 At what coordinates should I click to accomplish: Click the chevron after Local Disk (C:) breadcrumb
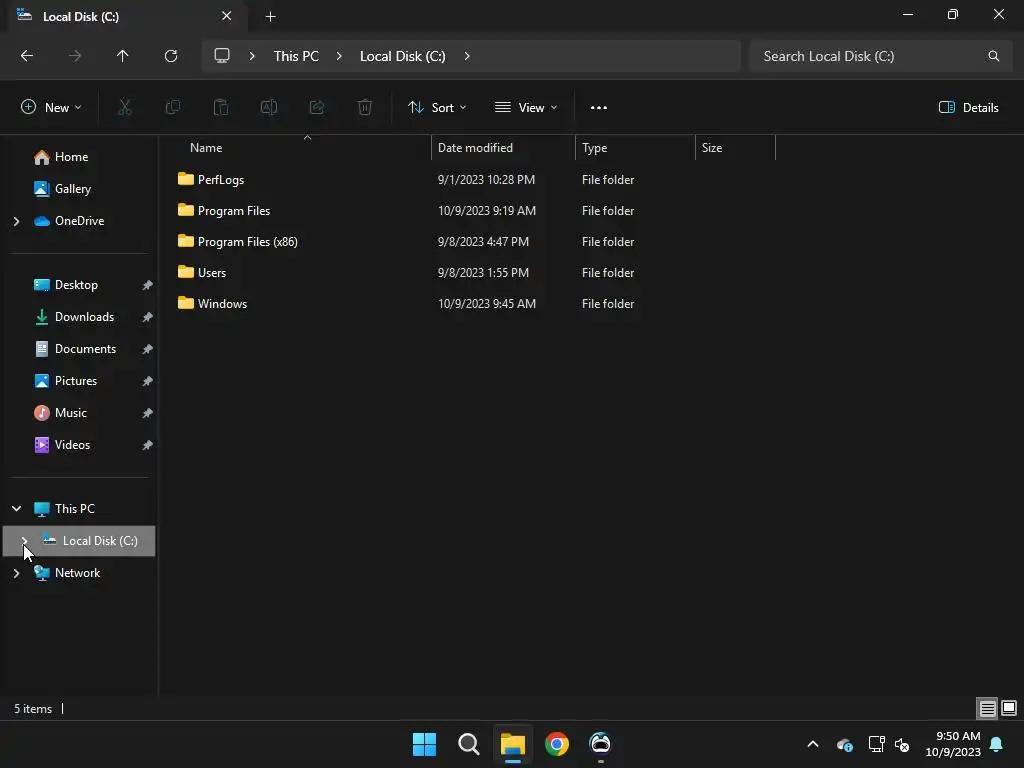(x=467, y=56)
